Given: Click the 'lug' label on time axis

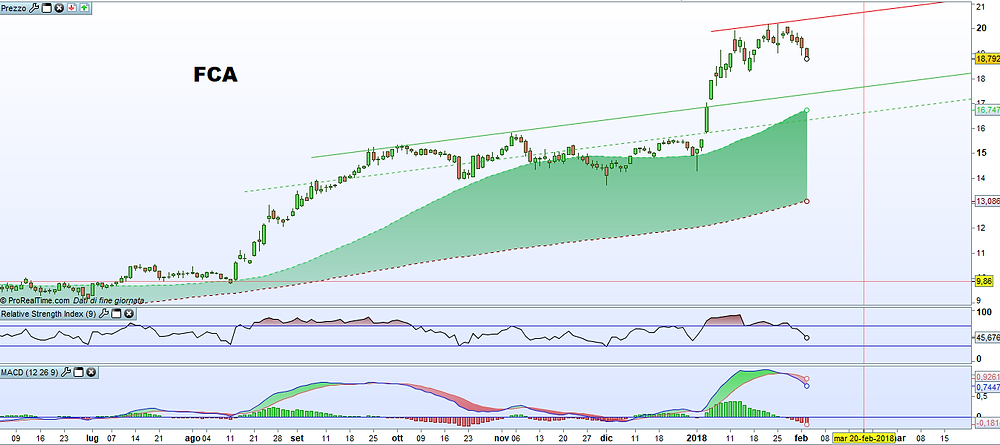Looking at the screenshot, I should [x=93, y=439].
